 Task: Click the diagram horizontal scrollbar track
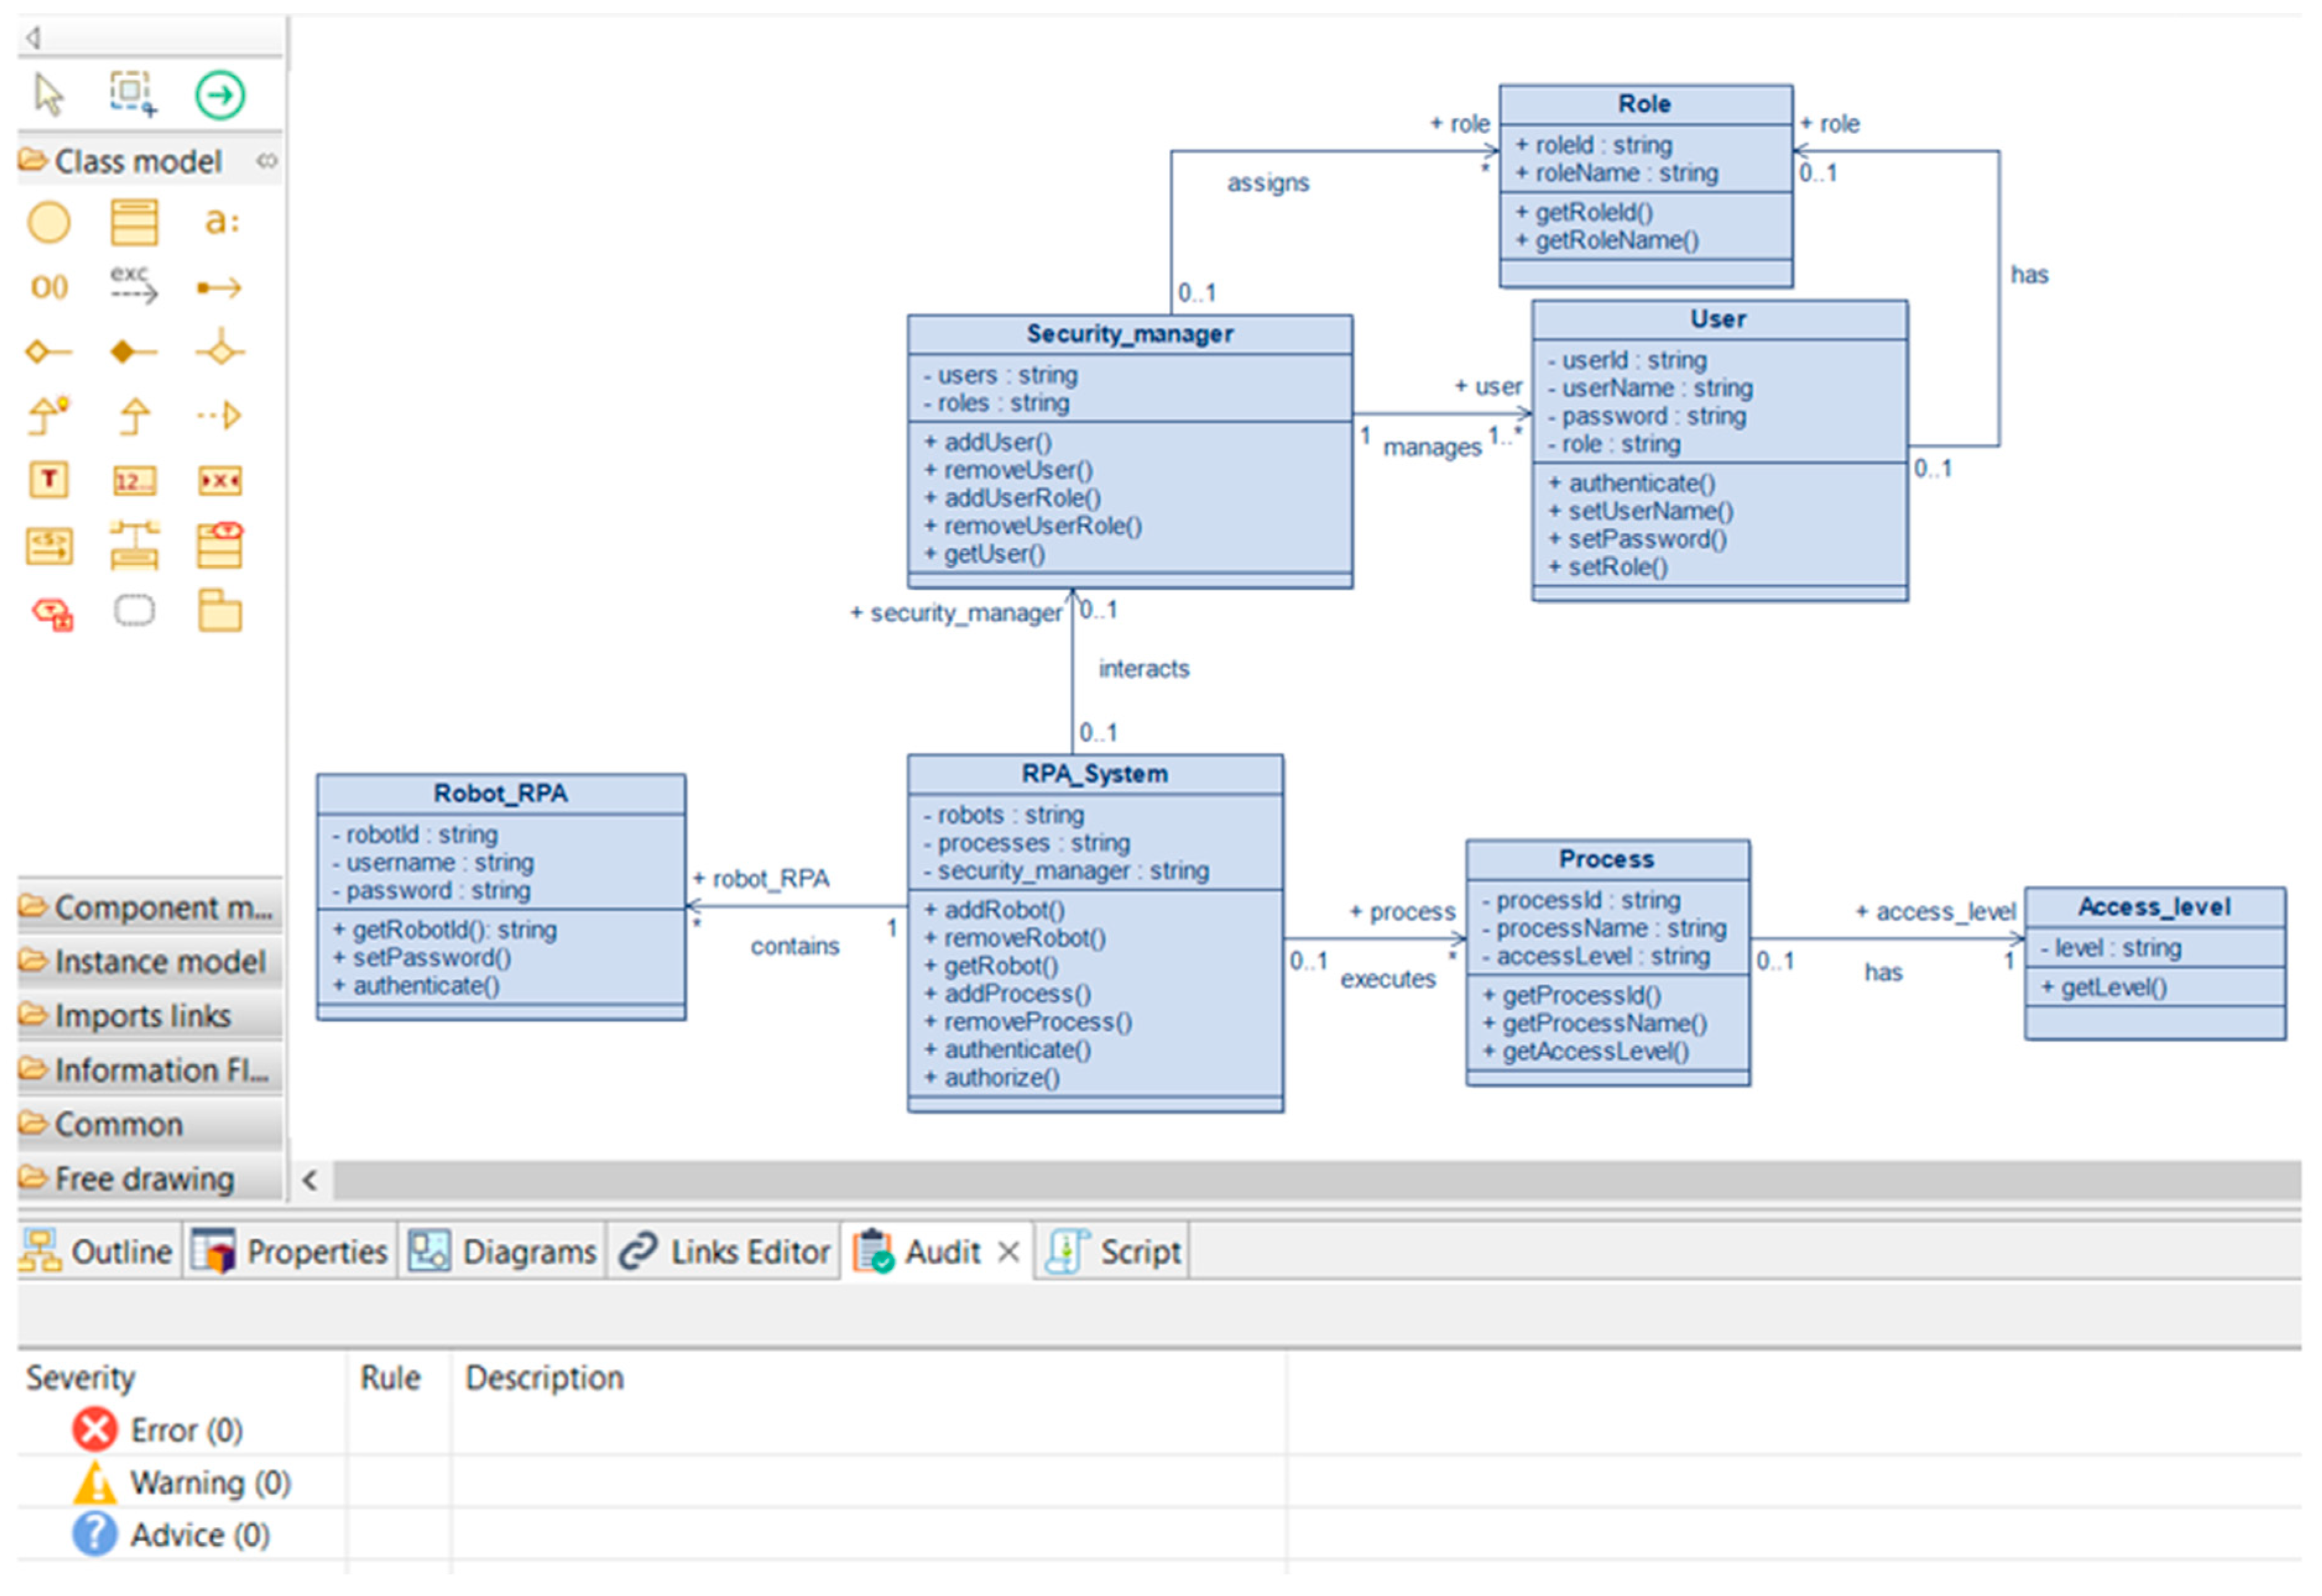click(1317, 1181)
